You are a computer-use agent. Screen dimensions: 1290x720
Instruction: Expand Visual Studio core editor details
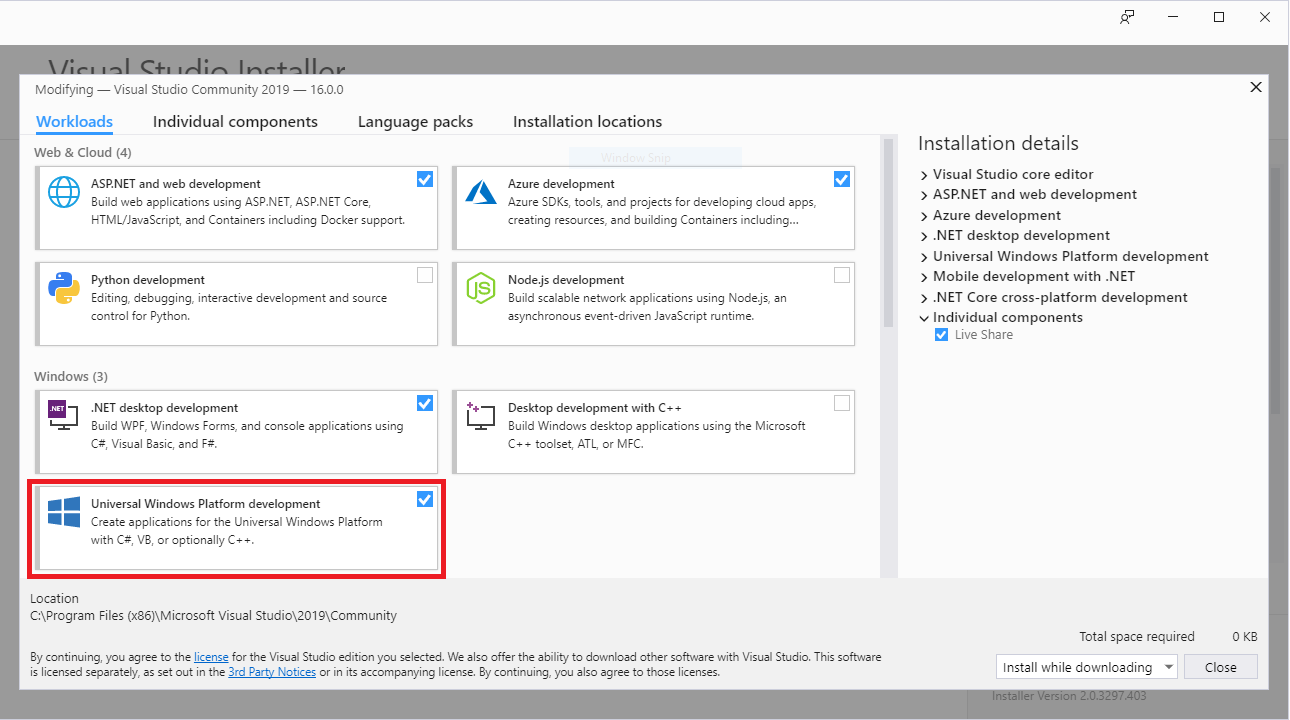[924, 175]
